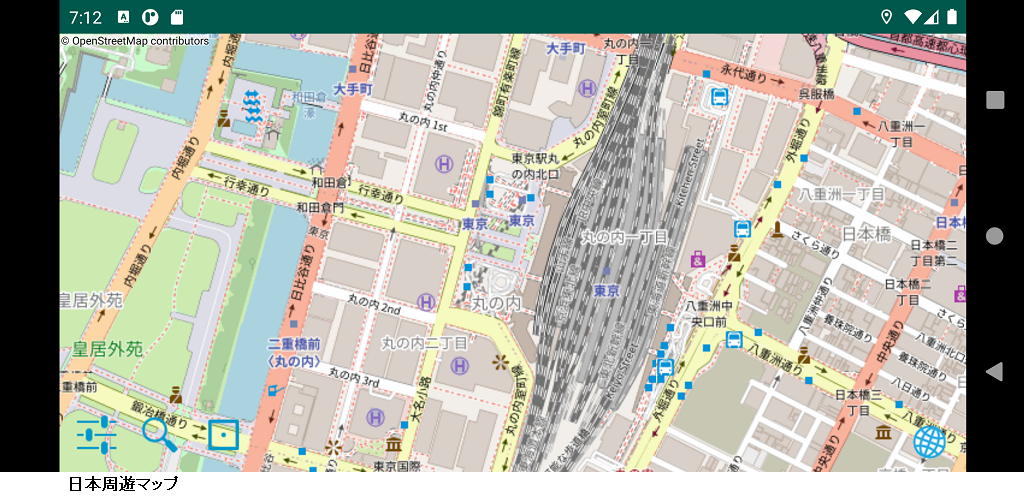Tap the hotel icon near 大手町 station label
Viewport: 1024px width, 500px height.
[x=588, y=87]
